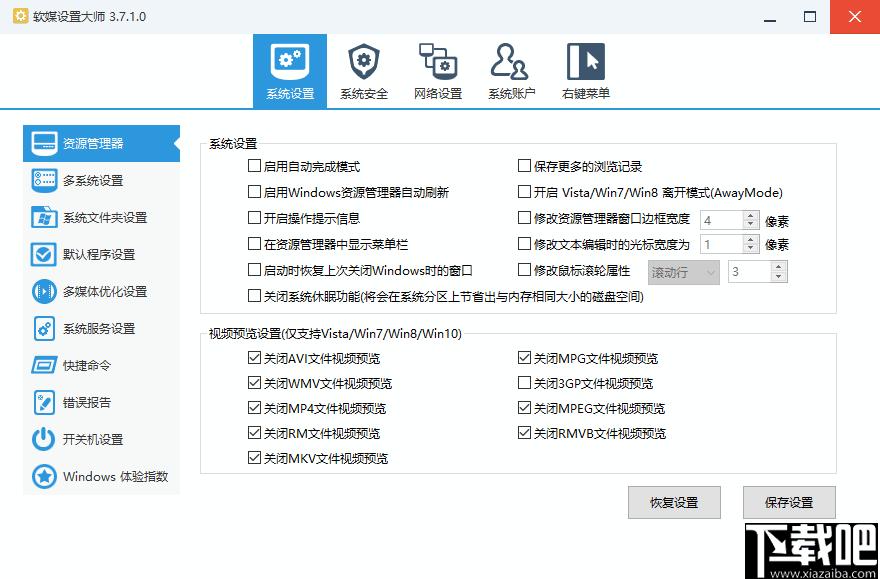Open the 系统账户 users icon
This screenshot has width=880, height=579.
coord(510,61)
